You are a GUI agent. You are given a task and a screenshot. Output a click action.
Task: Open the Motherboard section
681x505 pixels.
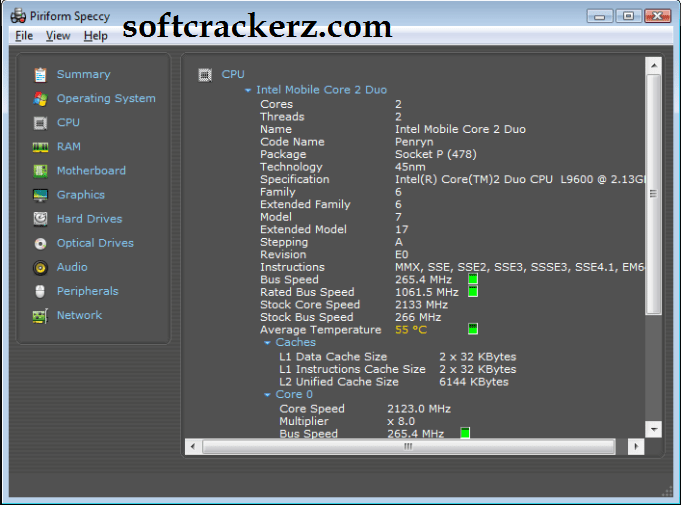coord(92,171)
